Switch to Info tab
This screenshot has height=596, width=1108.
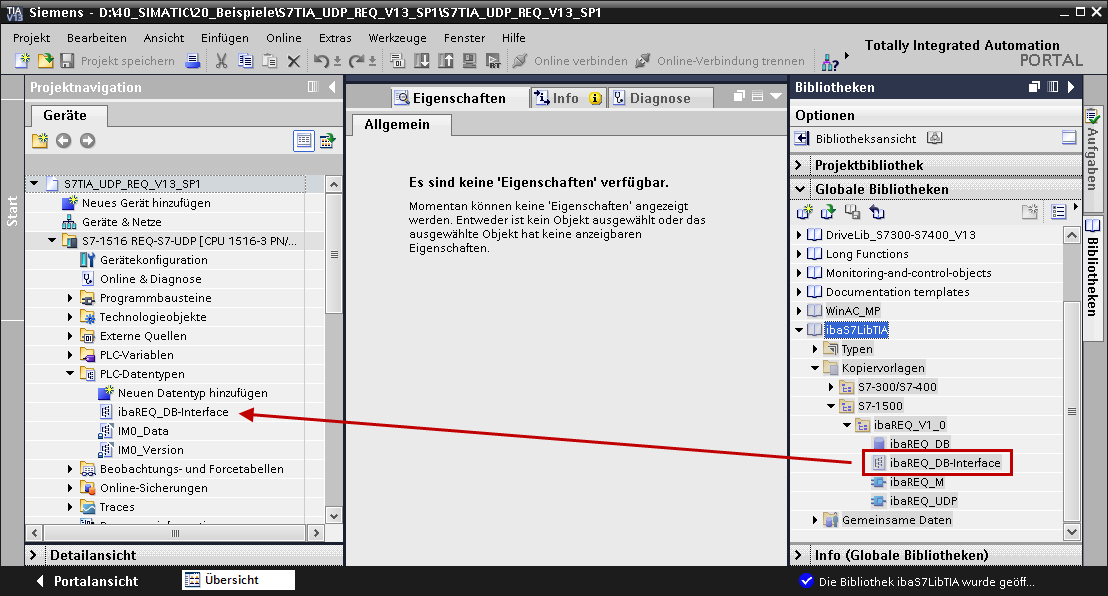pos(567,98)
